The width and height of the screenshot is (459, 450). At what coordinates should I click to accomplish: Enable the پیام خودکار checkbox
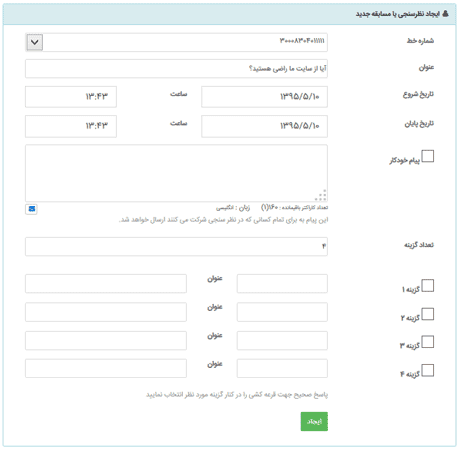pos(428,156)
